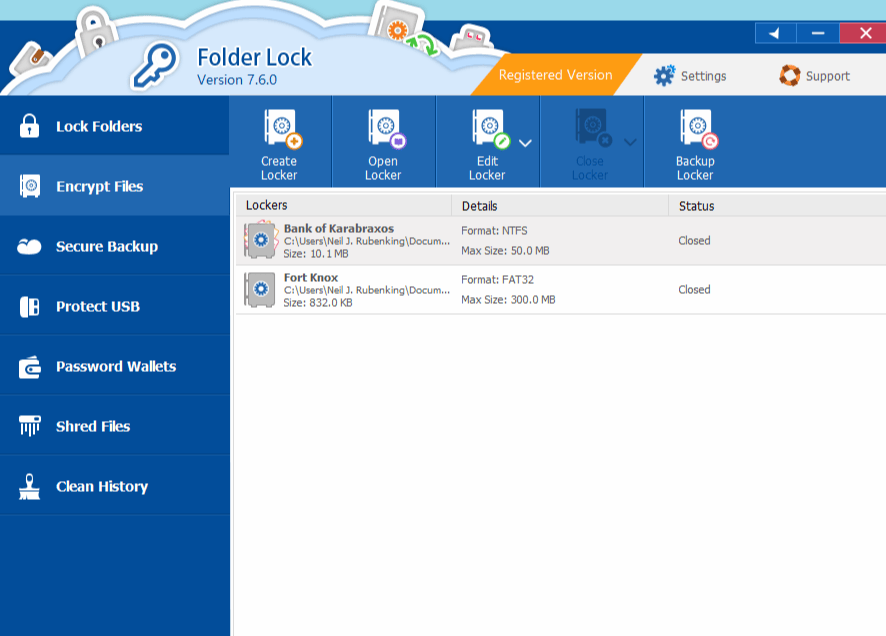The height and width of the screenshot is (636, 886).
Task: Click the Support lifebuoy icon
Action: point(790,75)
